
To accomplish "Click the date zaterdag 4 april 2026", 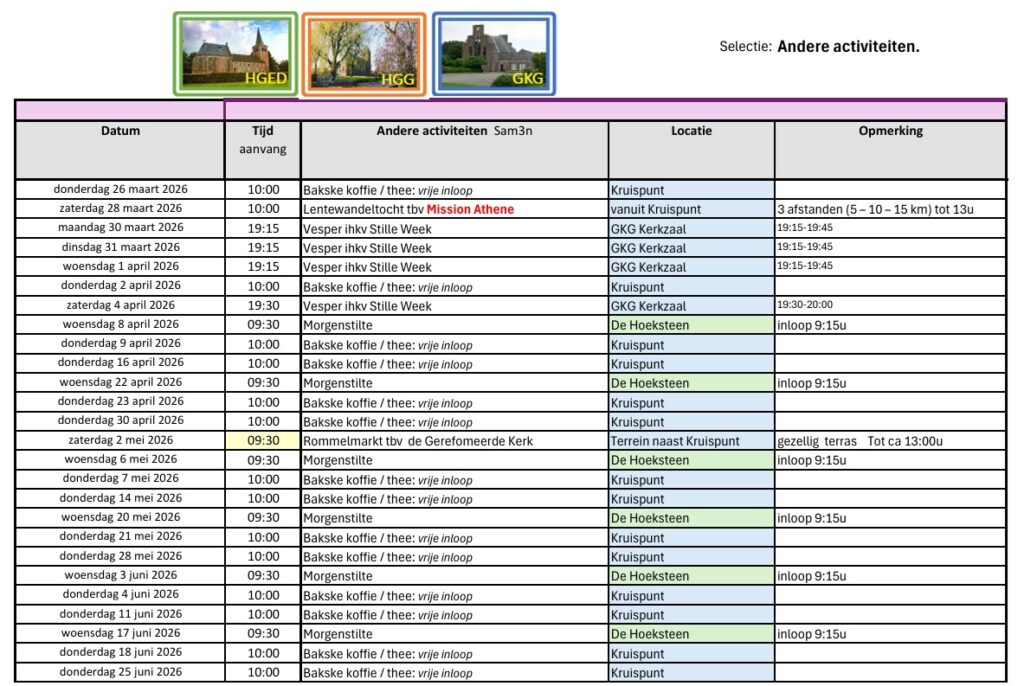I will click(120, 306).
